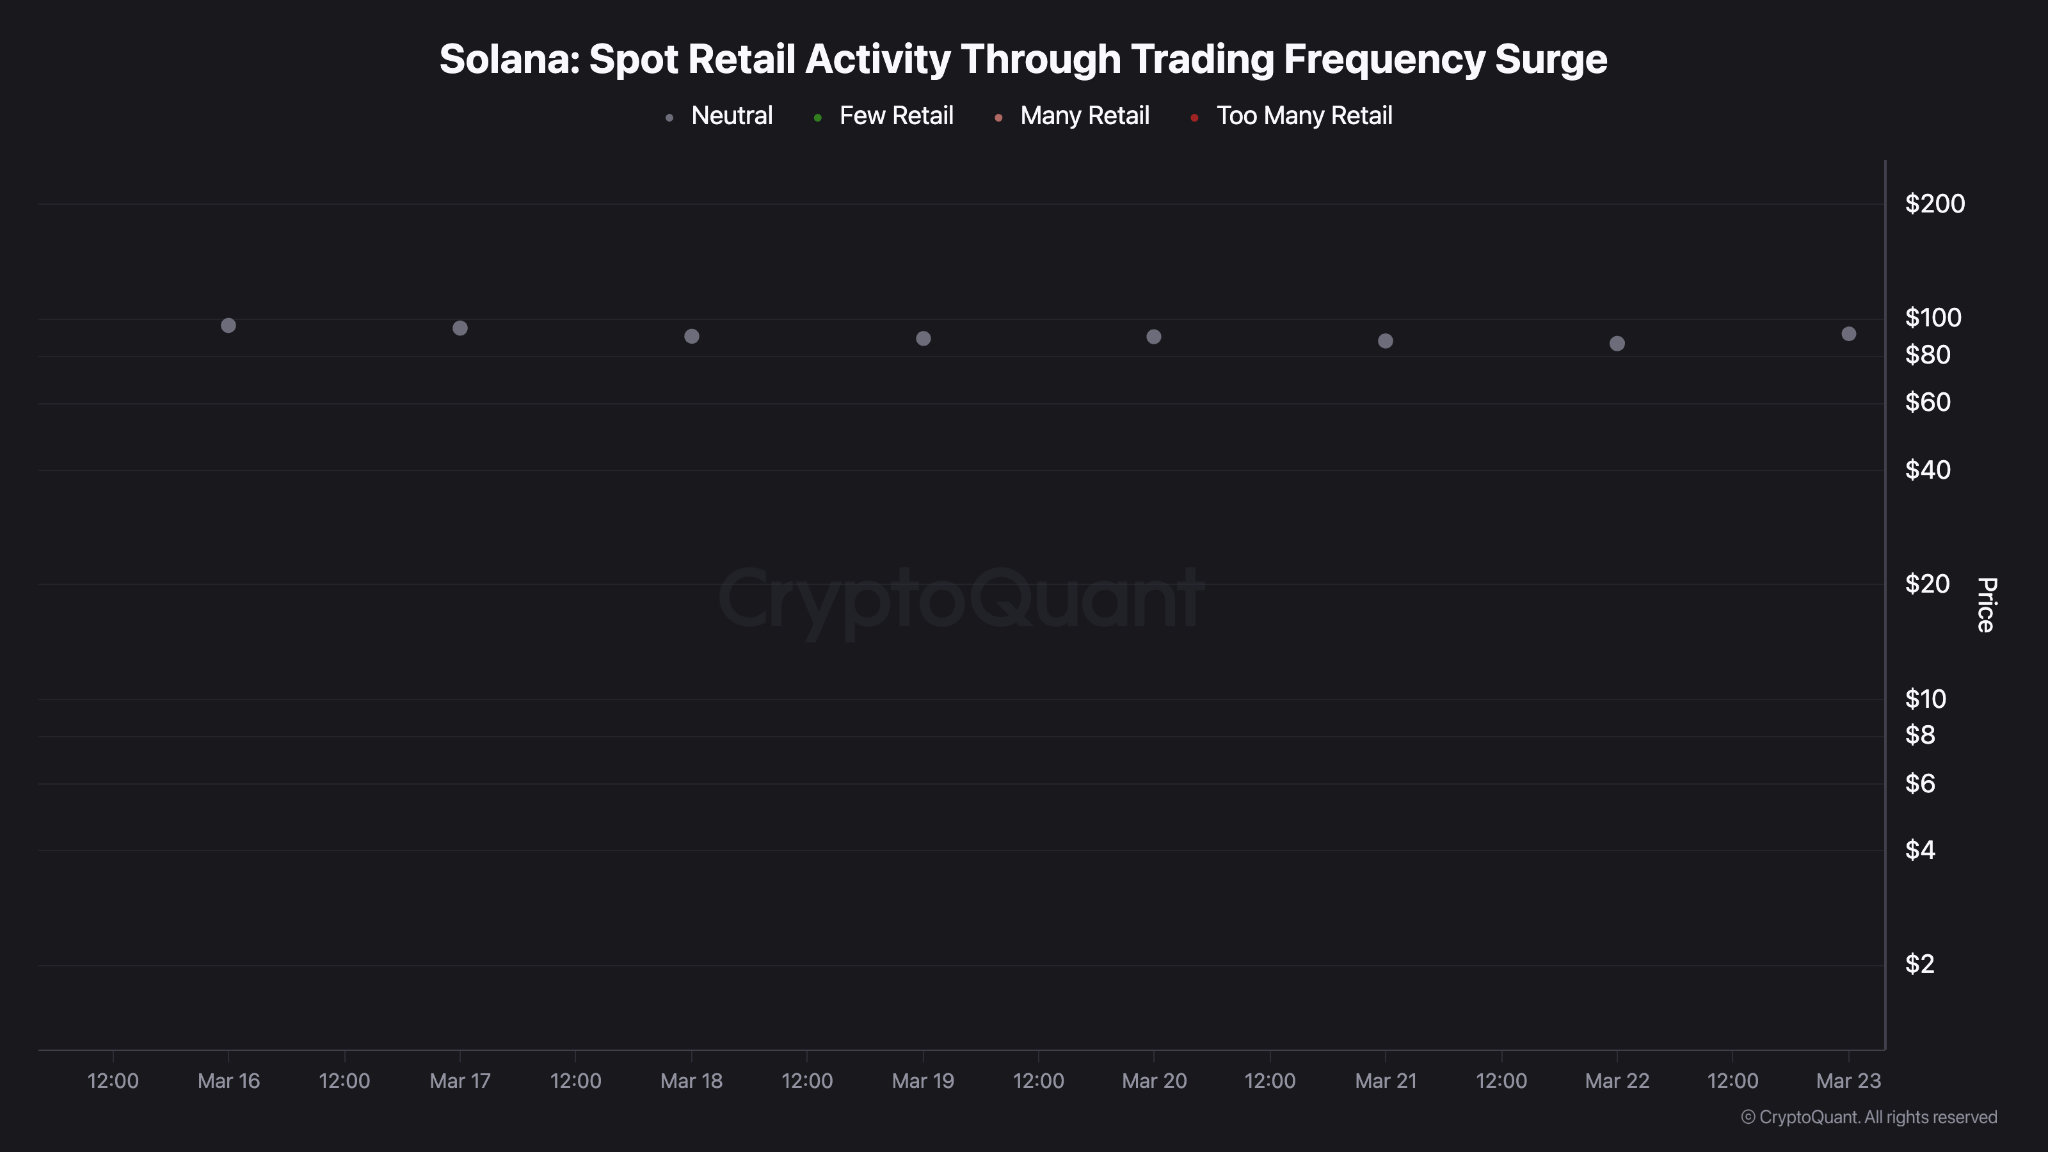The image size is (2048, 1152).
Task: Toggle the Many Retail legend series
Action: tap(1072, 116)
